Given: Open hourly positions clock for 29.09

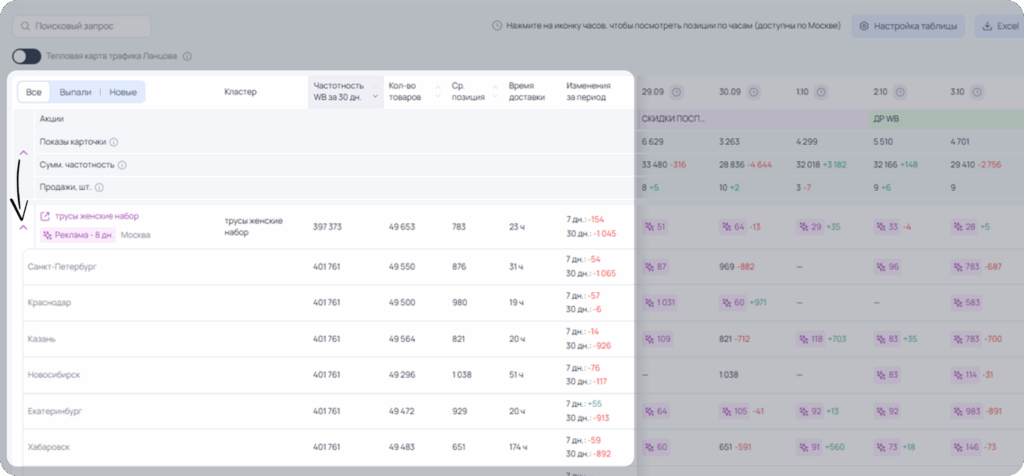Looking at the screenshot, I should tap(677, 93).
